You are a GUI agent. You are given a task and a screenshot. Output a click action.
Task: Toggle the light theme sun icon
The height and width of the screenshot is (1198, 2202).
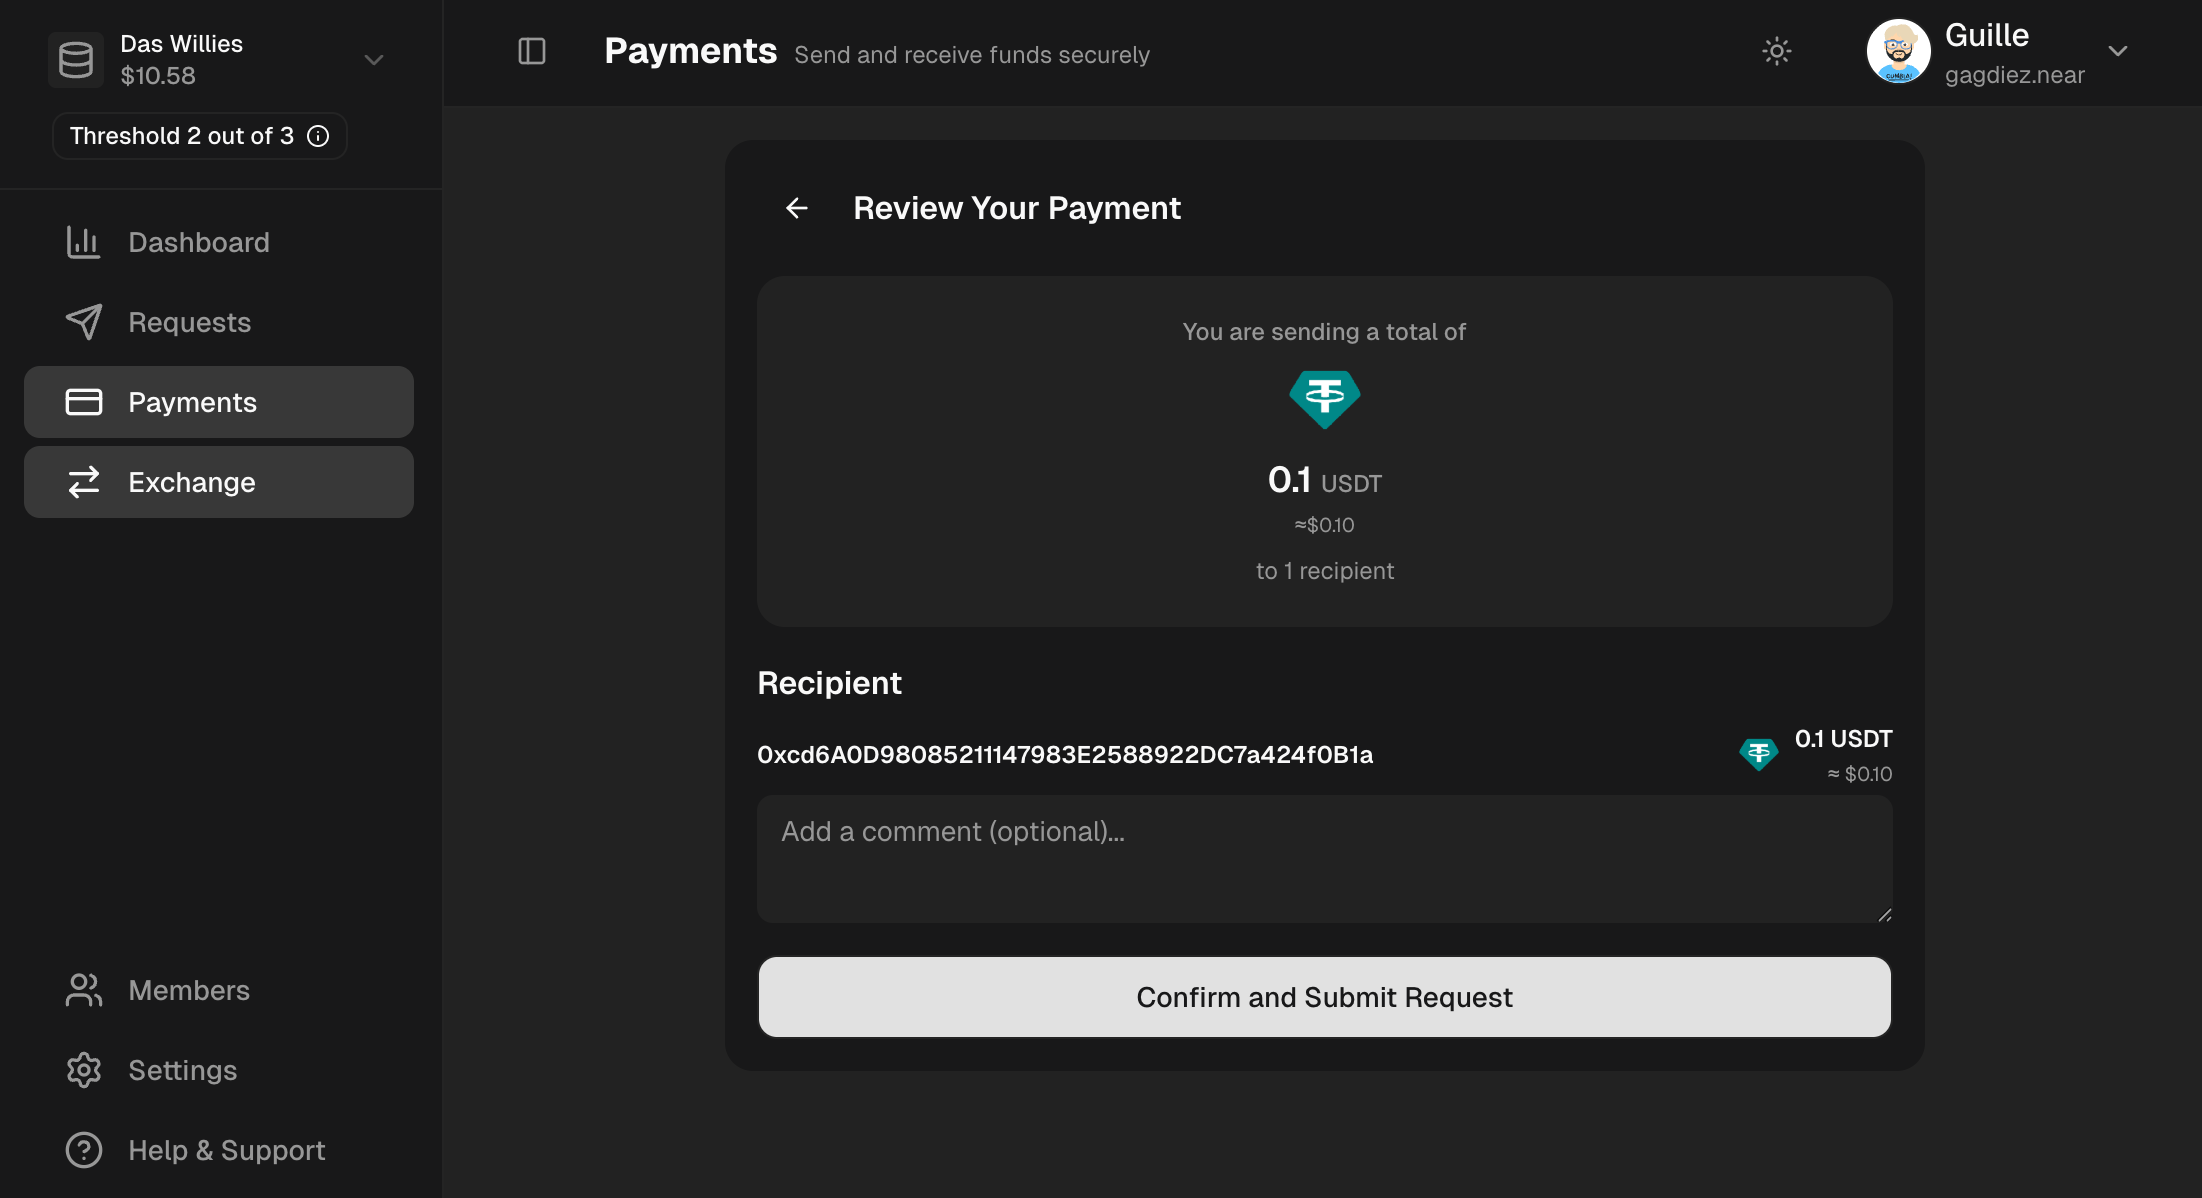pos(1776,51)
